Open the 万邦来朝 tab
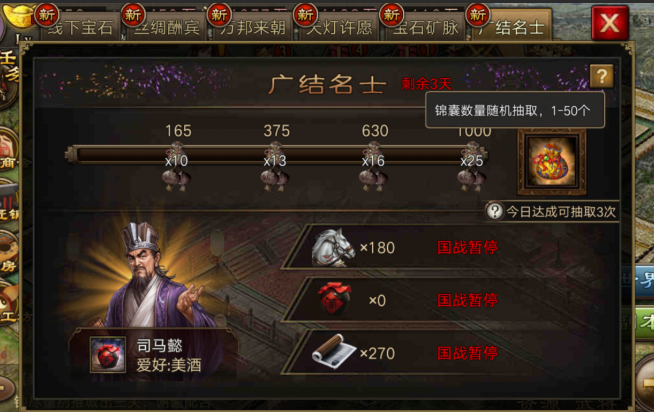This screenshot has height=412, width=654. click(253, 27)
